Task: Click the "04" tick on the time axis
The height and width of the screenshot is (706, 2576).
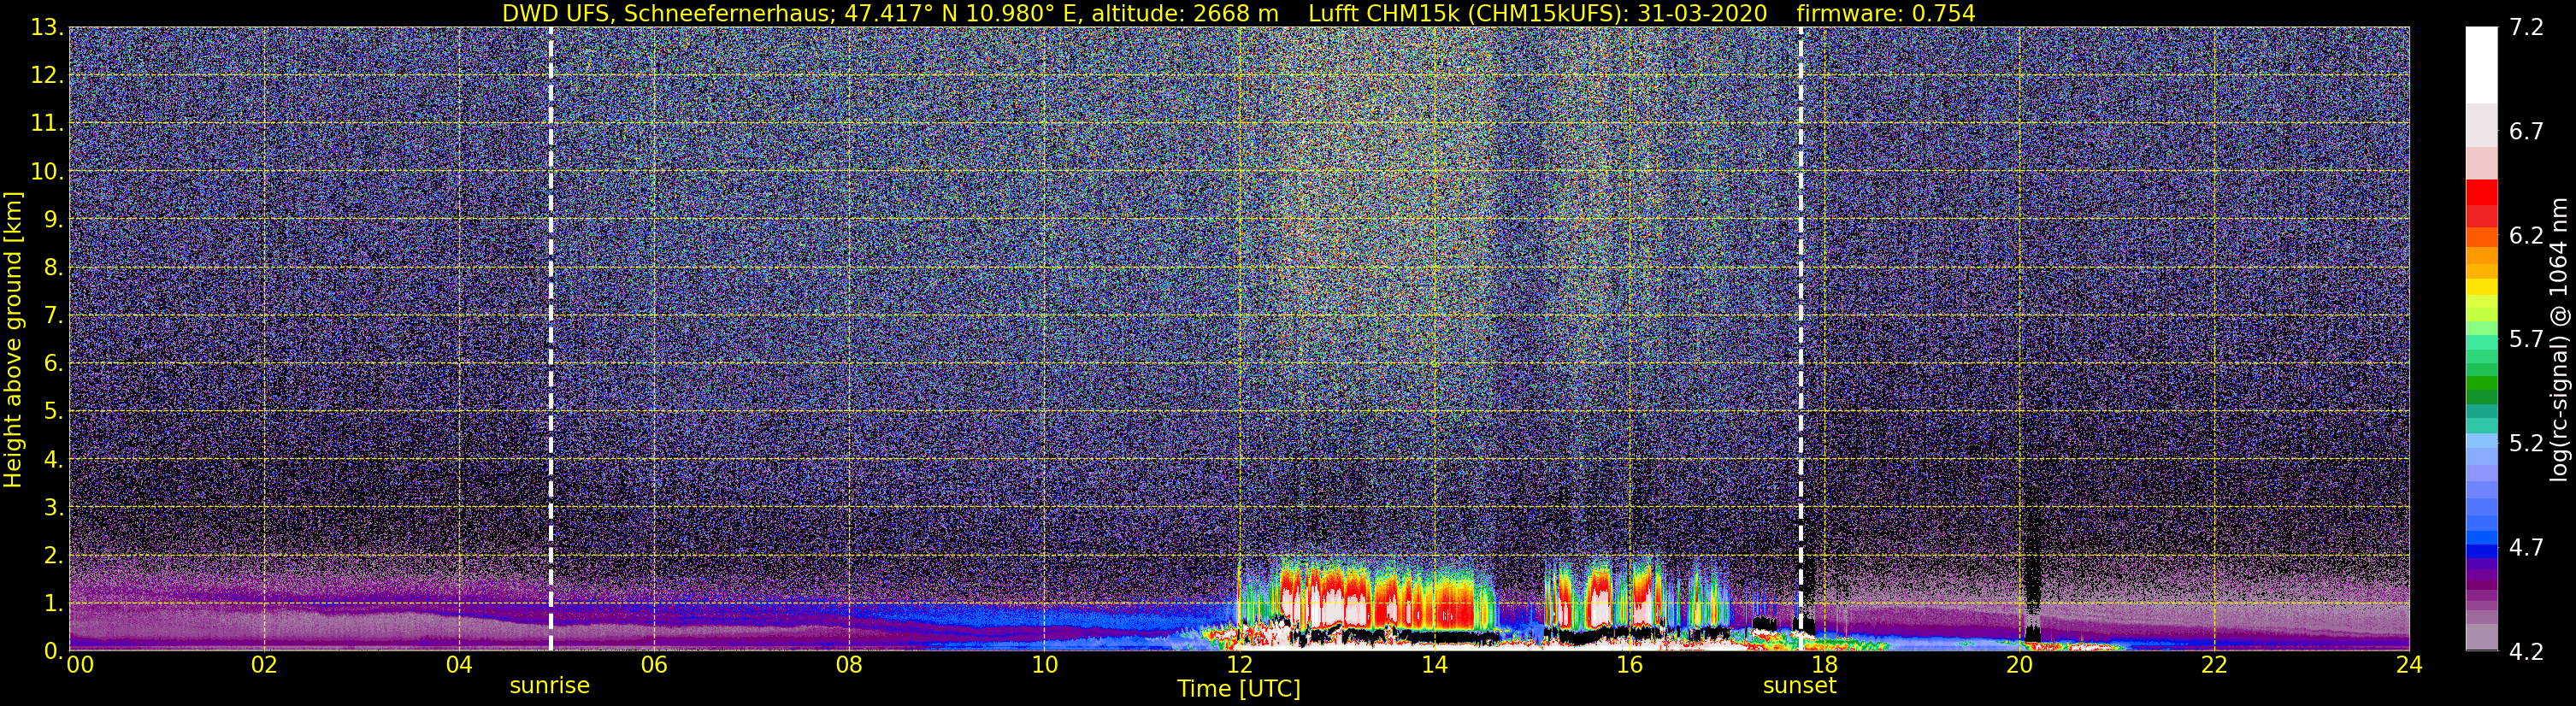Action: coord(459,666)
